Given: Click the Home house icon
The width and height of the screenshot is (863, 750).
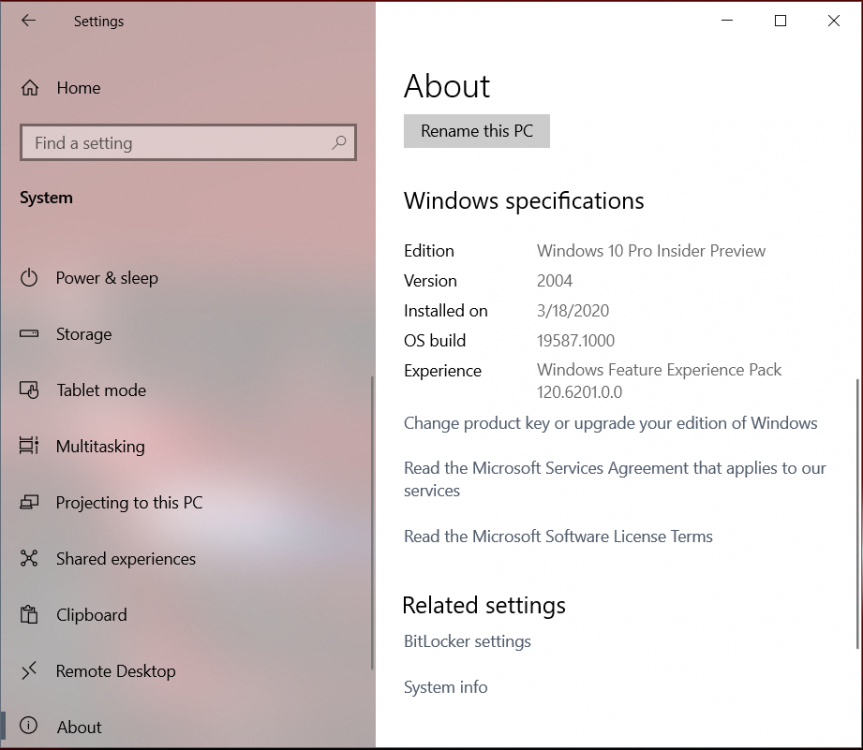Looking at the screenshot, I should [x=30, y=88].
